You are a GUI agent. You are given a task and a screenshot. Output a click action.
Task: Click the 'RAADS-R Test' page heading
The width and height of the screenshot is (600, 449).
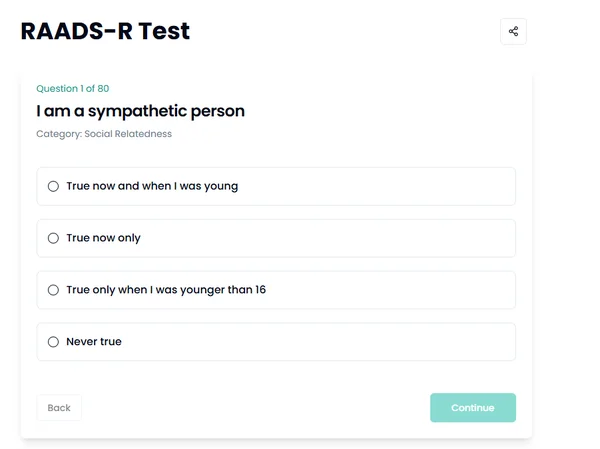105,31
